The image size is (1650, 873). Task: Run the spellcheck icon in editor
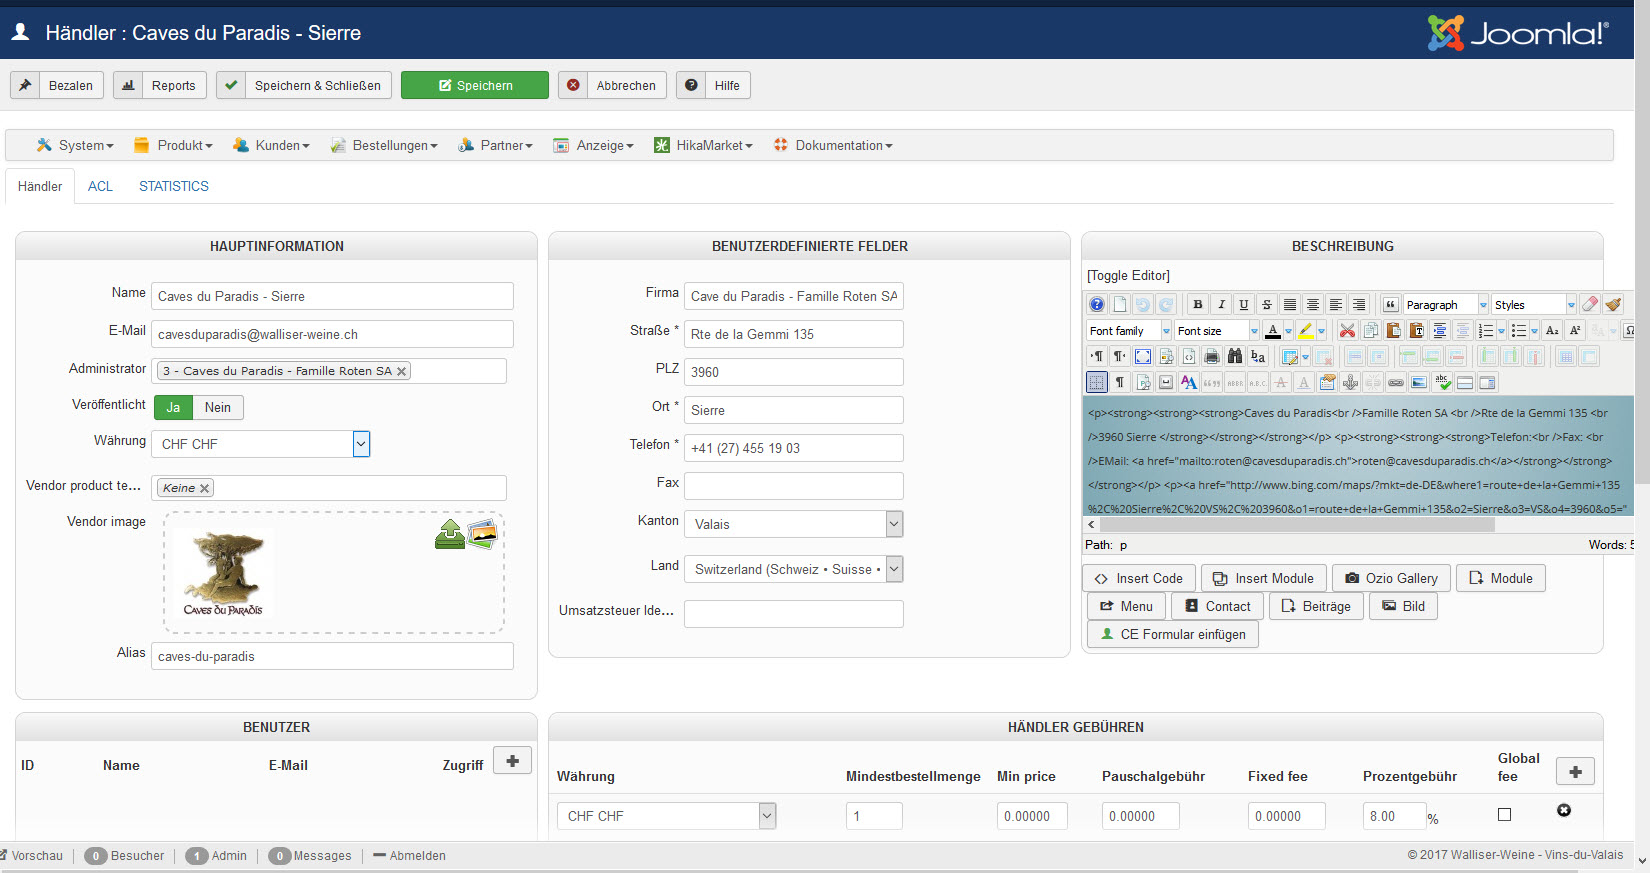(x=1442, y=382)
